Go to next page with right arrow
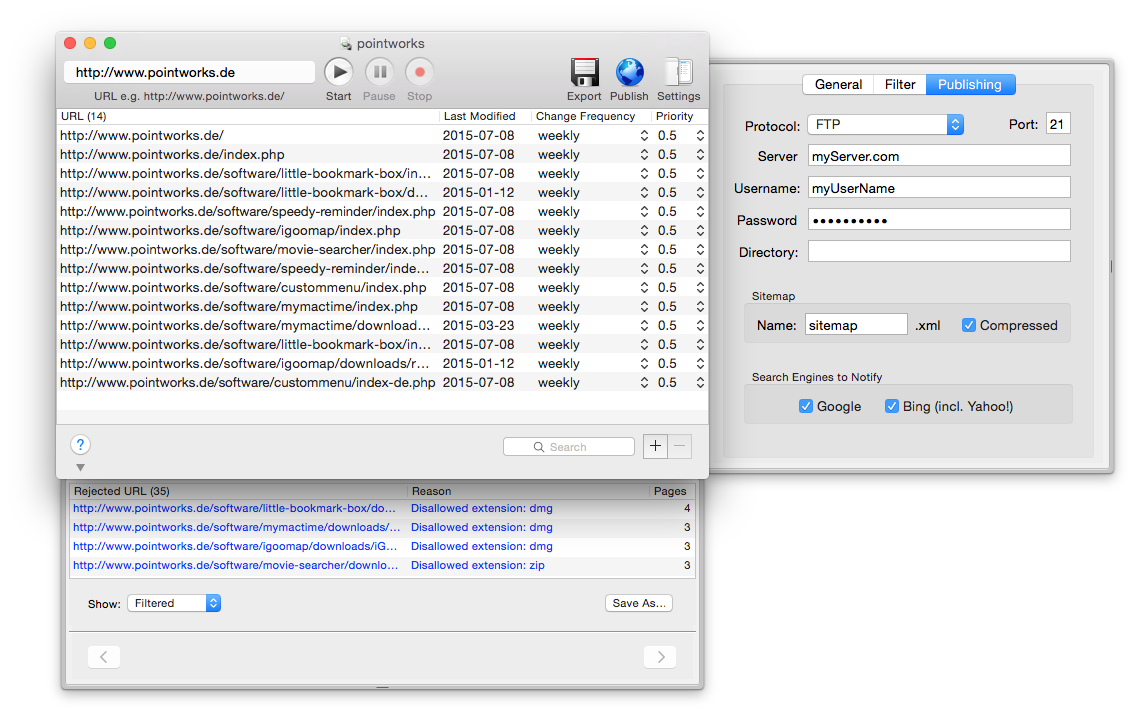Viewport: 1131px width, 711px height. point(660,657)
